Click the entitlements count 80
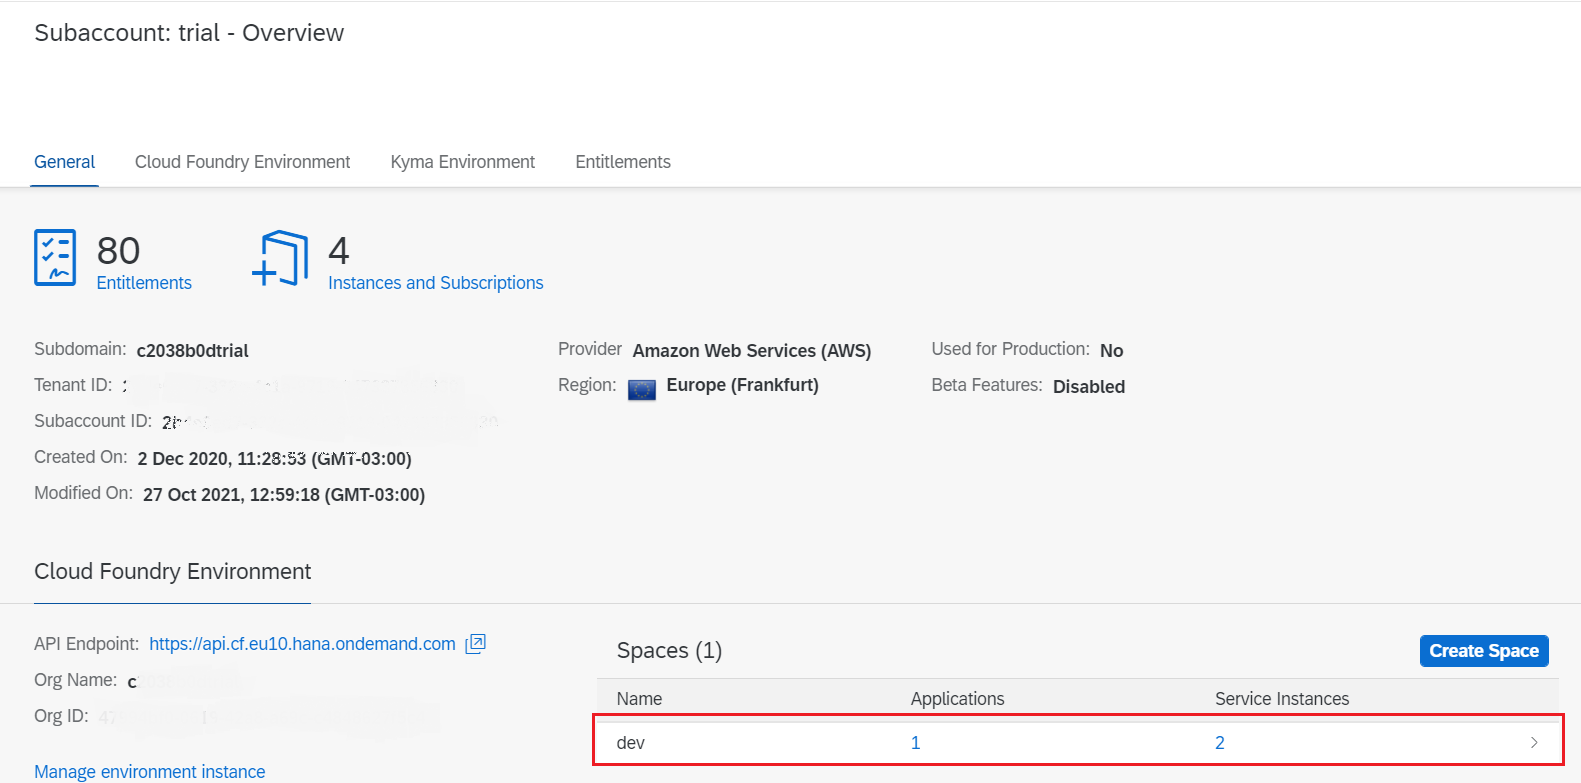 pyautogui.click(x=118, y=250)
